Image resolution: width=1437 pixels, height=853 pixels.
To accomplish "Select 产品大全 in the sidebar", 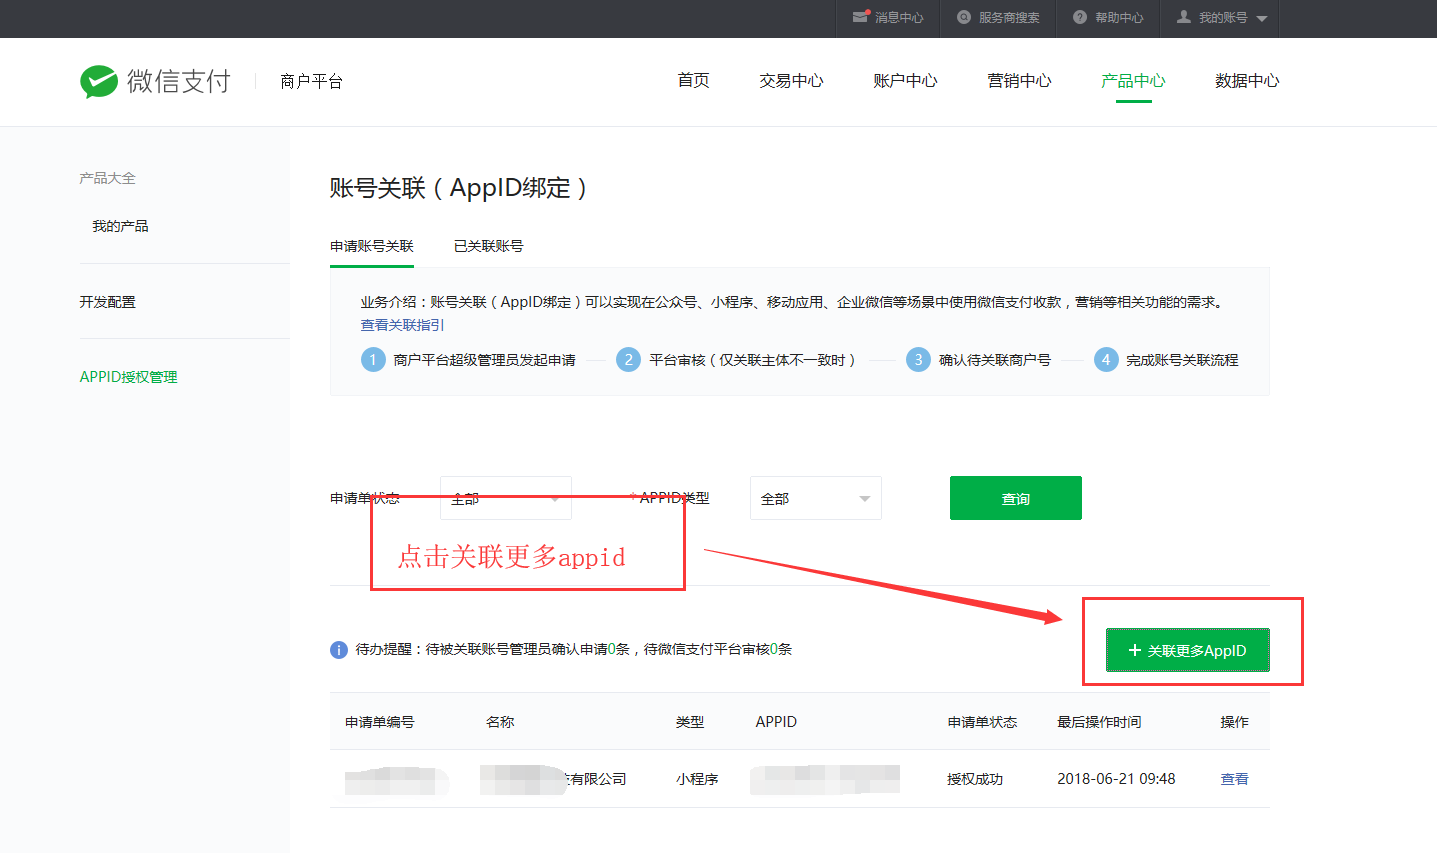I will pos(108,178).
